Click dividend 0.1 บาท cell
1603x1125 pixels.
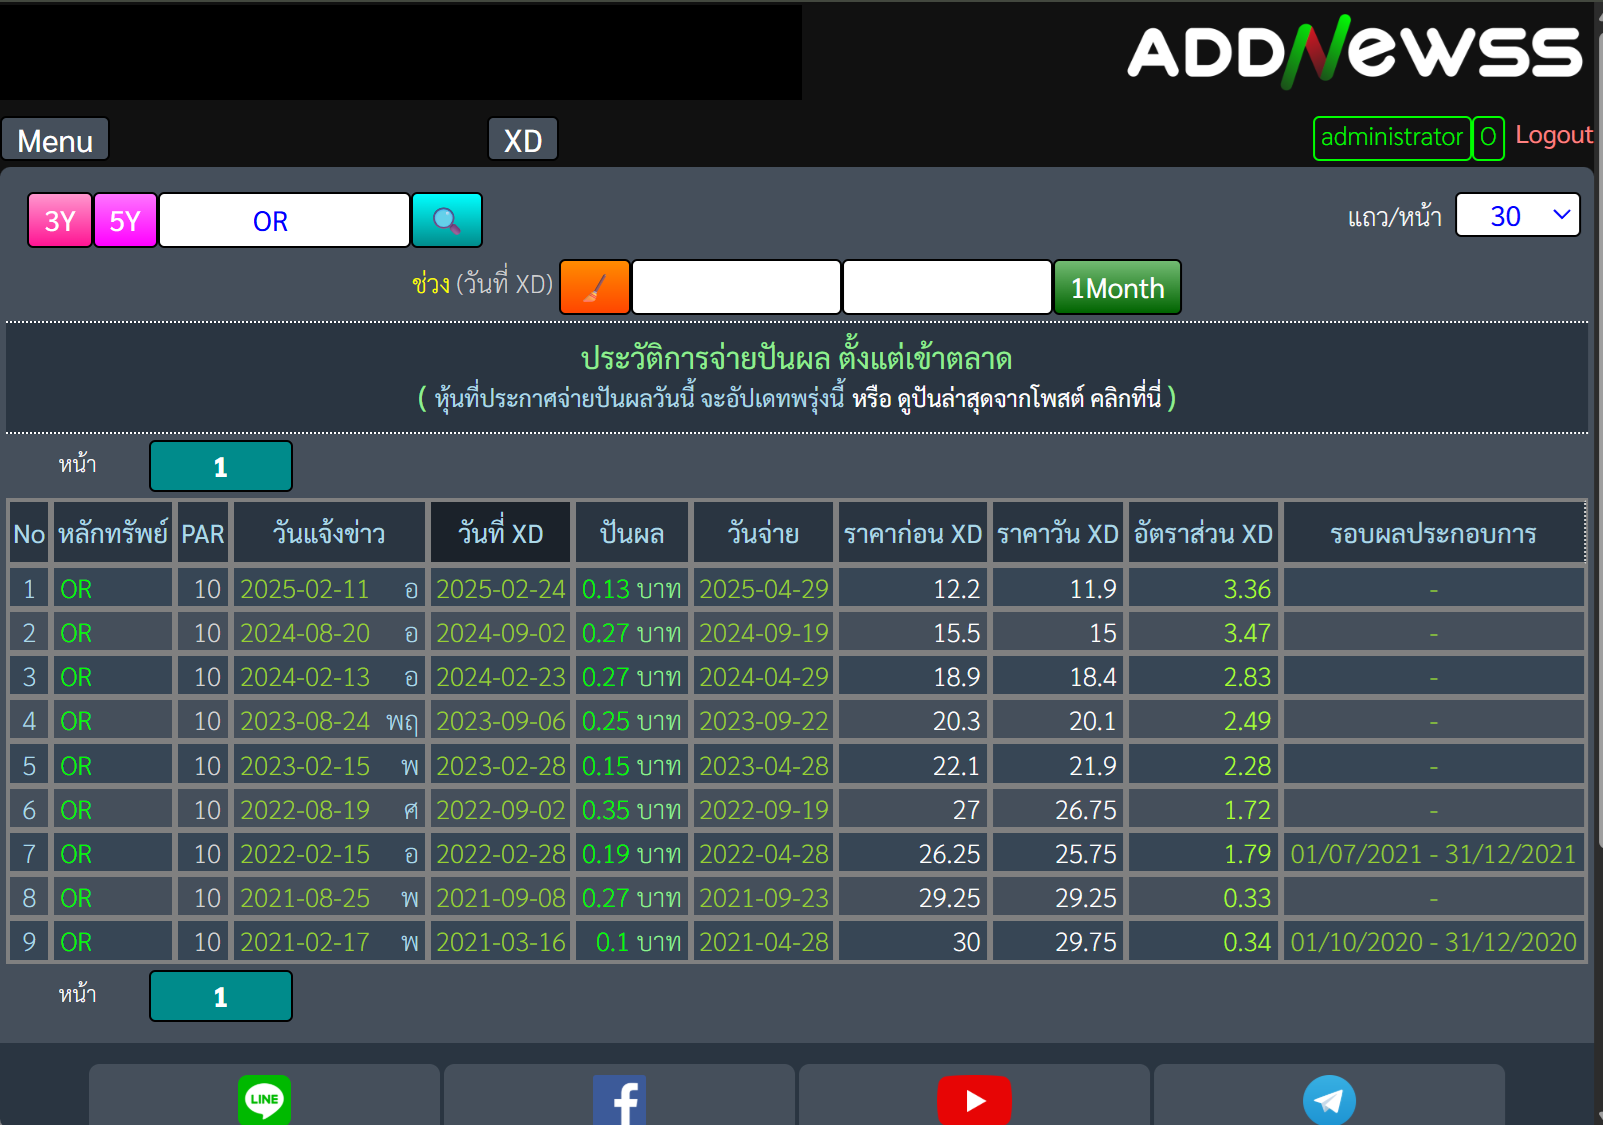[632, 942]
